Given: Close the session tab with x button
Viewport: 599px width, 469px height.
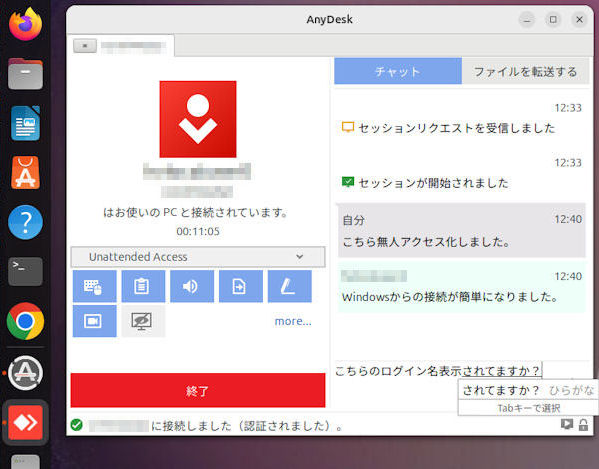Looking at the screenshot, I should click(85, 46).
